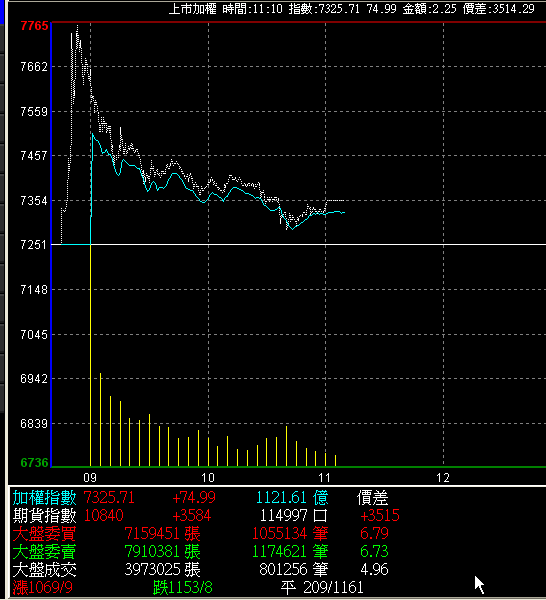Click the 10840 futures index value

point(104,516)
